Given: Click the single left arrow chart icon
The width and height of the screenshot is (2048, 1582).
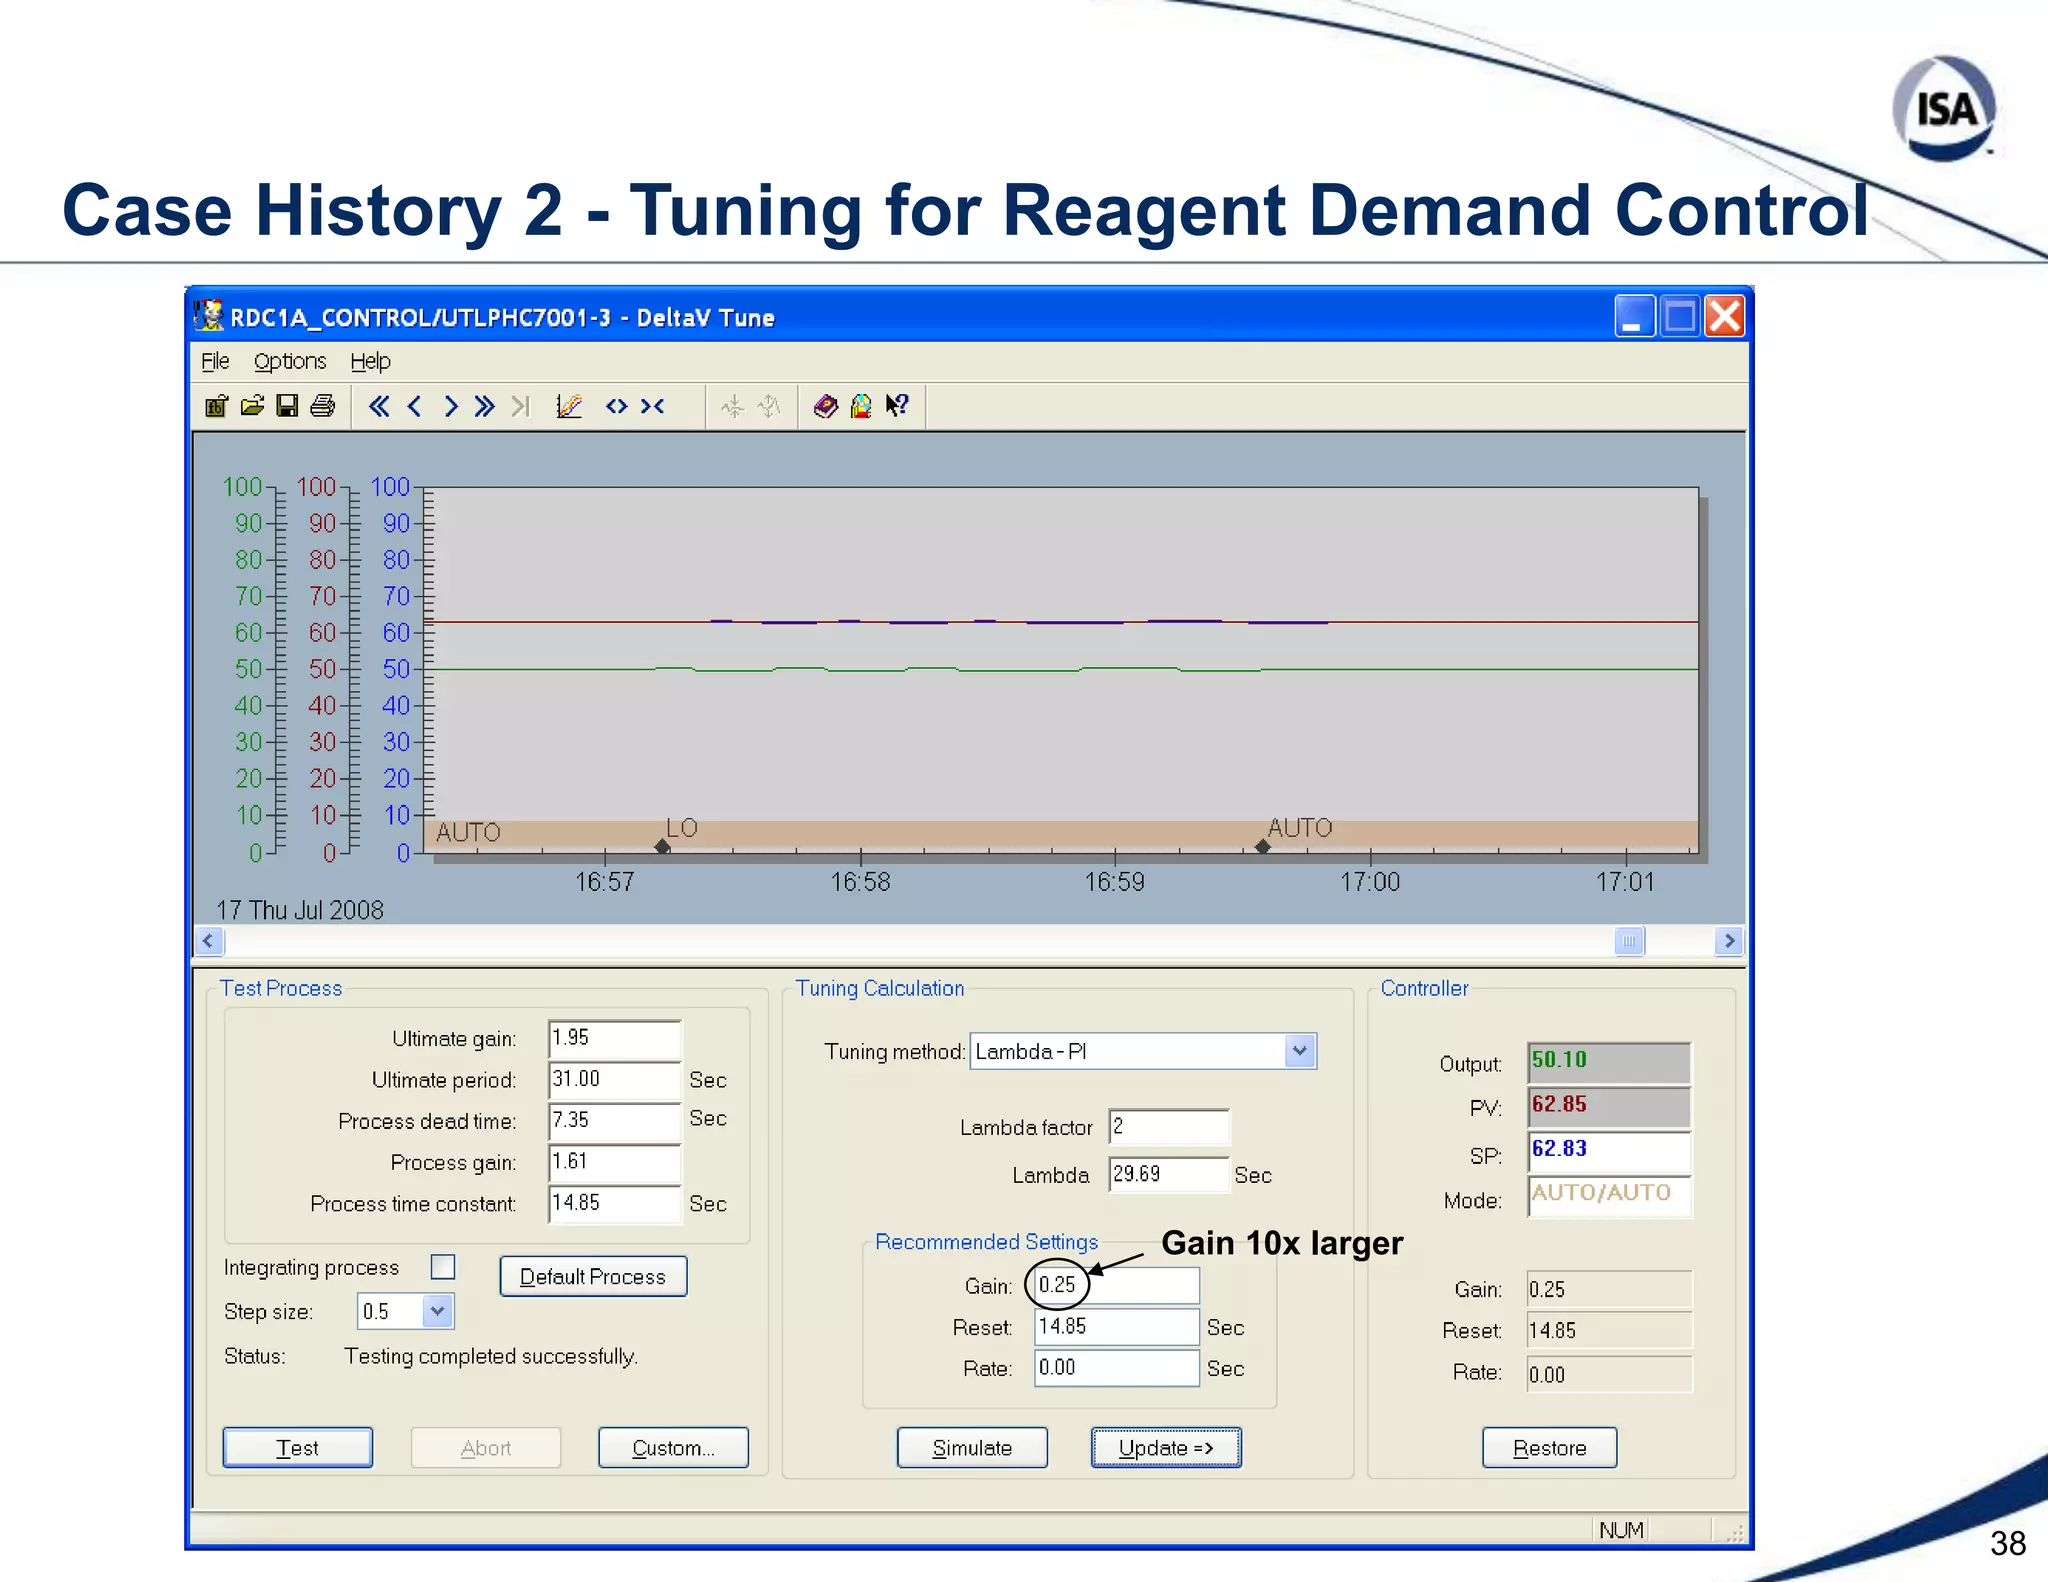Looking at the screenshot, I should pyautogui.click(x=415, y=406).
